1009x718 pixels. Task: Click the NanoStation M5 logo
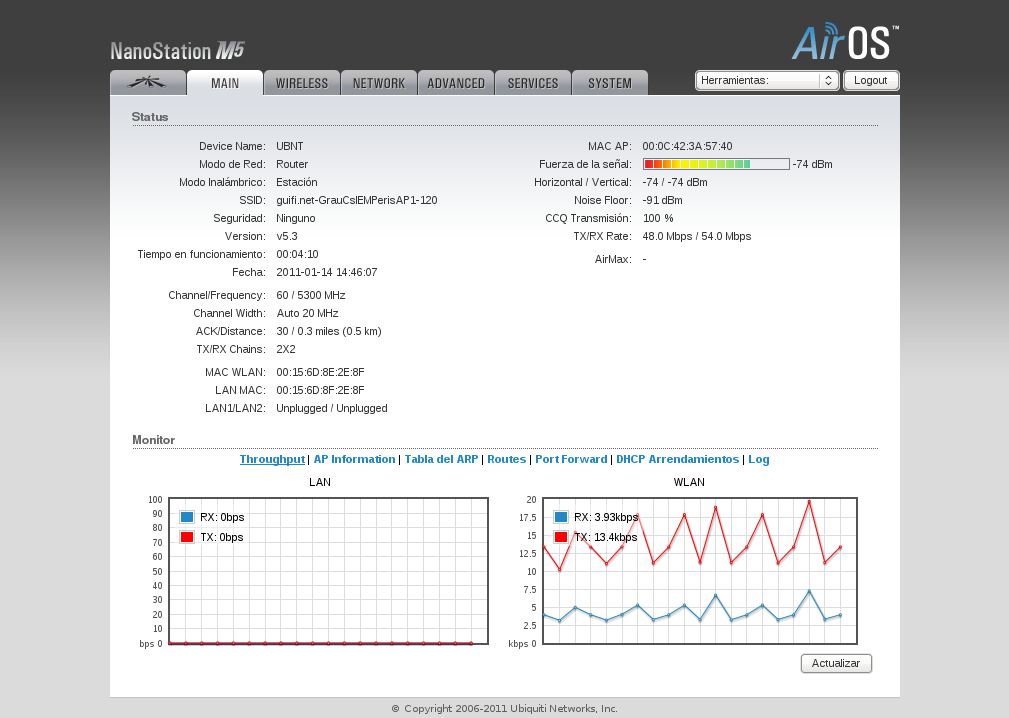pos(177,51)
